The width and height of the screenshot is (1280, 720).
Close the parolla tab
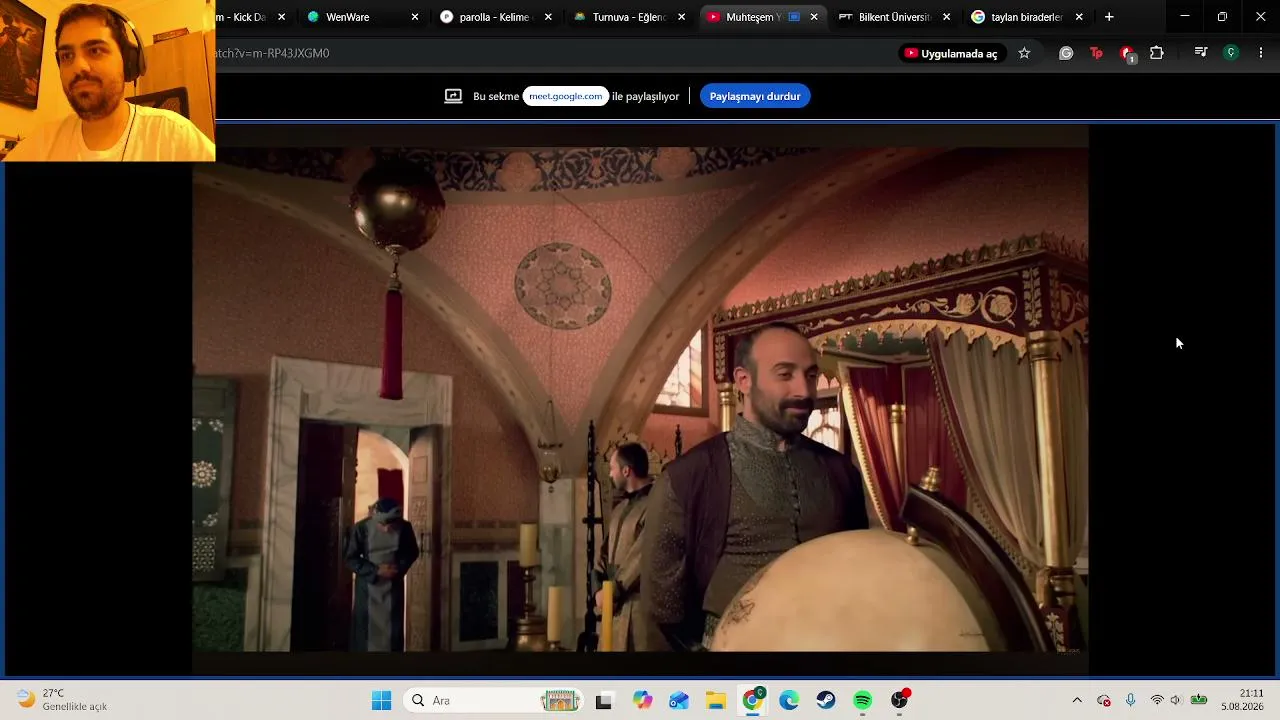(x=548, y=17)
